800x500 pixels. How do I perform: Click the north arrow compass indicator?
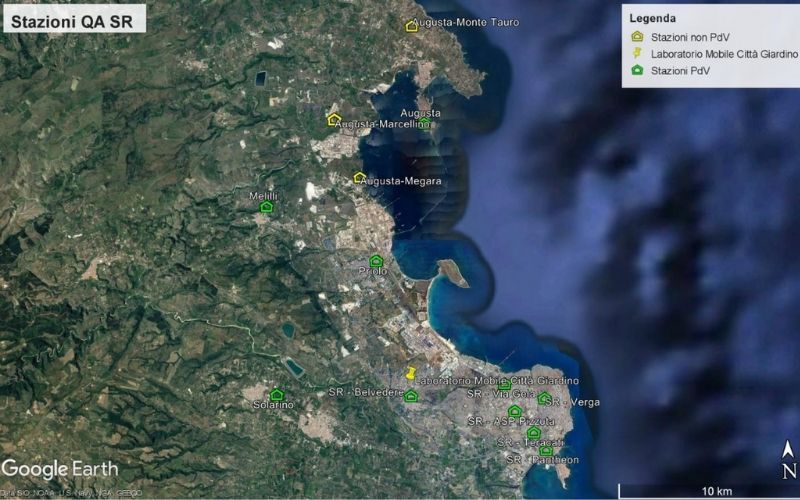click(789, 459)
